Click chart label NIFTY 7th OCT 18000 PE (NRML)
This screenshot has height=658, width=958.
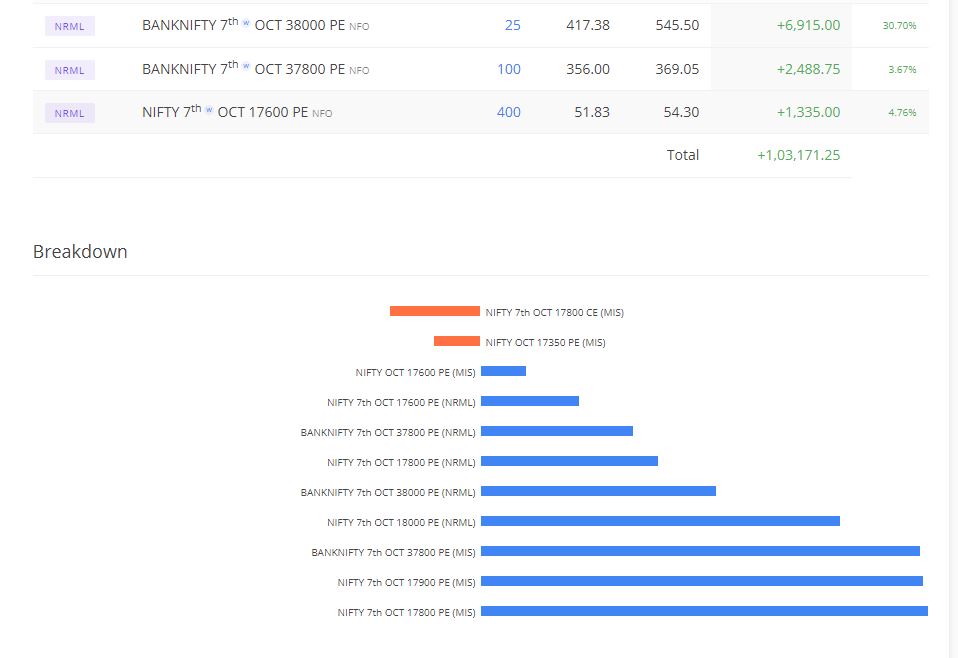coord(401,522)
